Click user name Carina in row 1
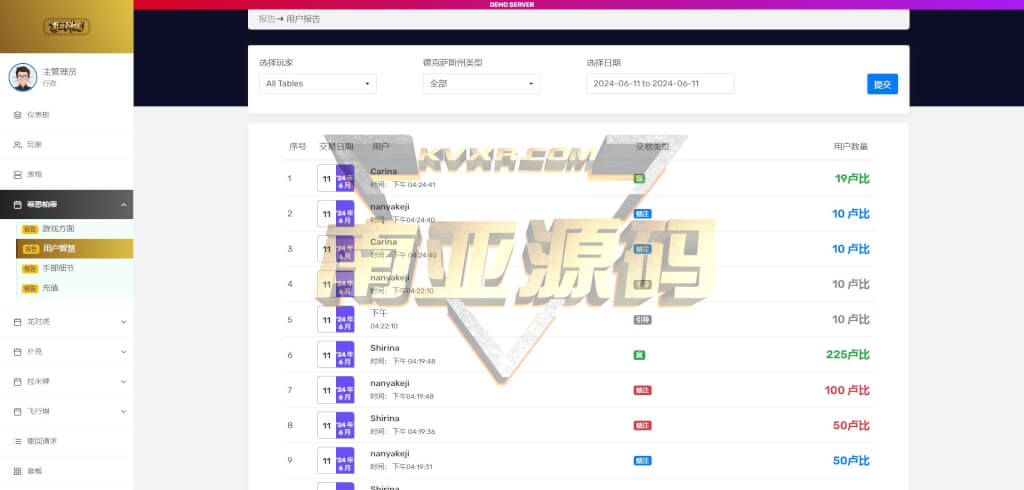Viewport: 1024px width, 490px height. point(383,172)
